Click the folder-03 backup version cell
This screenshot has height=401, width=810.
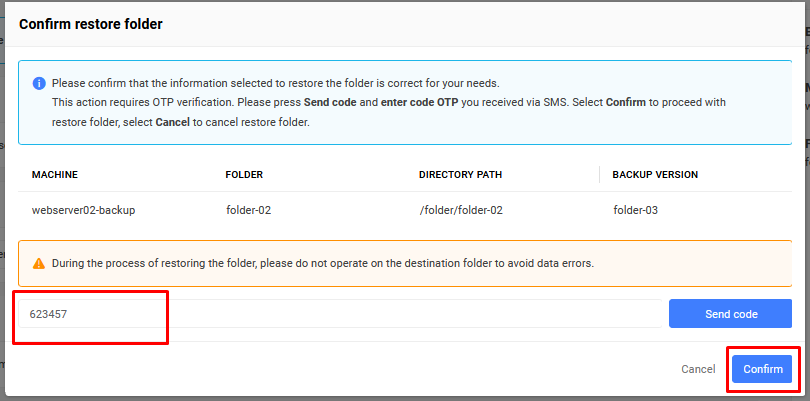pos(635,210)
